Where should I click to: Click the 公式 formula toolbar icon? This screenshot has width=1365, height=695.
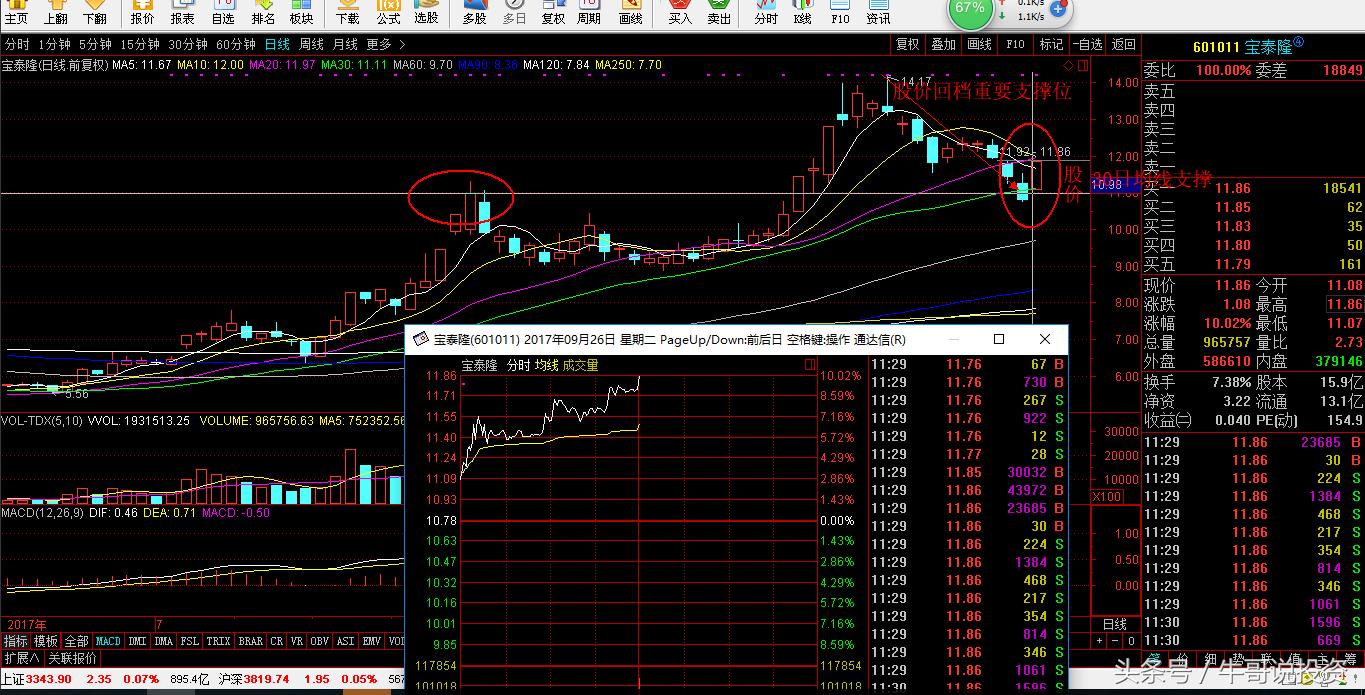point(388,13)
